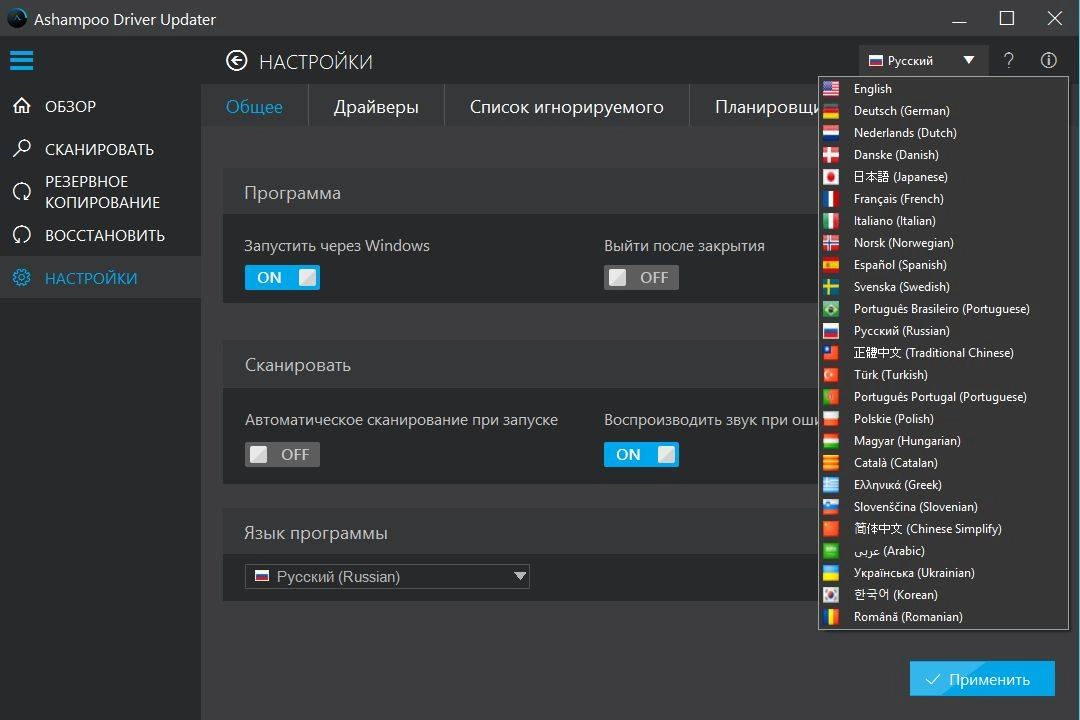The width and height of the screenshot is (1080, 720).
Task: Select Chinese Simplify language entry
Action: [x=944, y=529]
